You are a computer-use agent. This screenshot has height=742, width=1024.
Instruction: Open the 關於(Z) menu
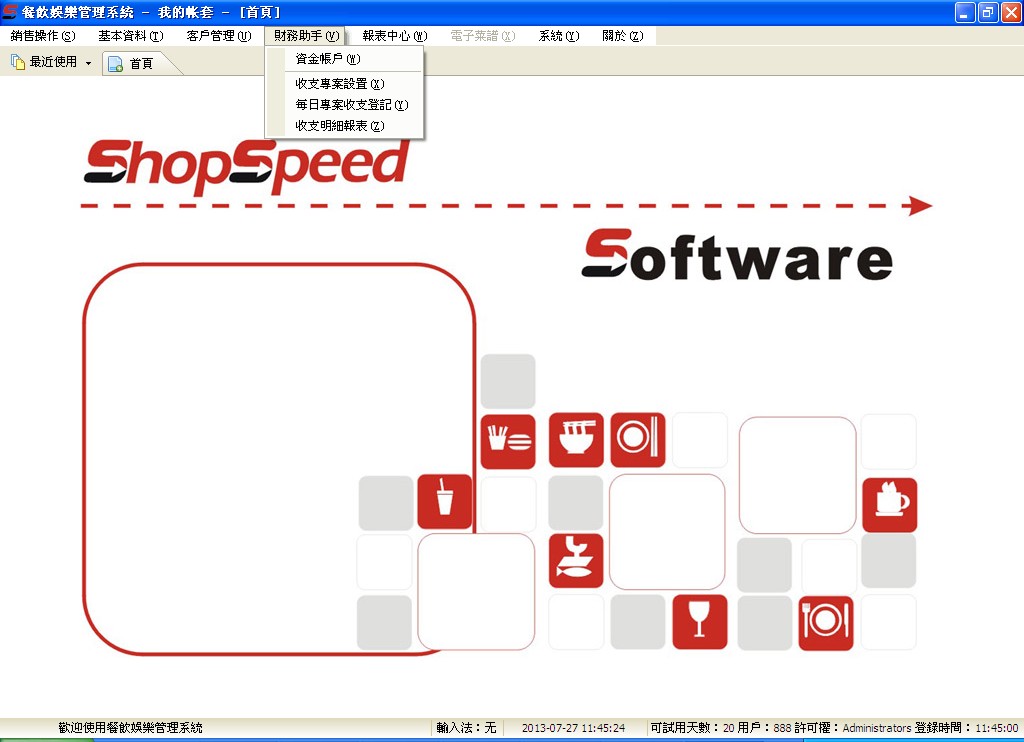point(622,36)
